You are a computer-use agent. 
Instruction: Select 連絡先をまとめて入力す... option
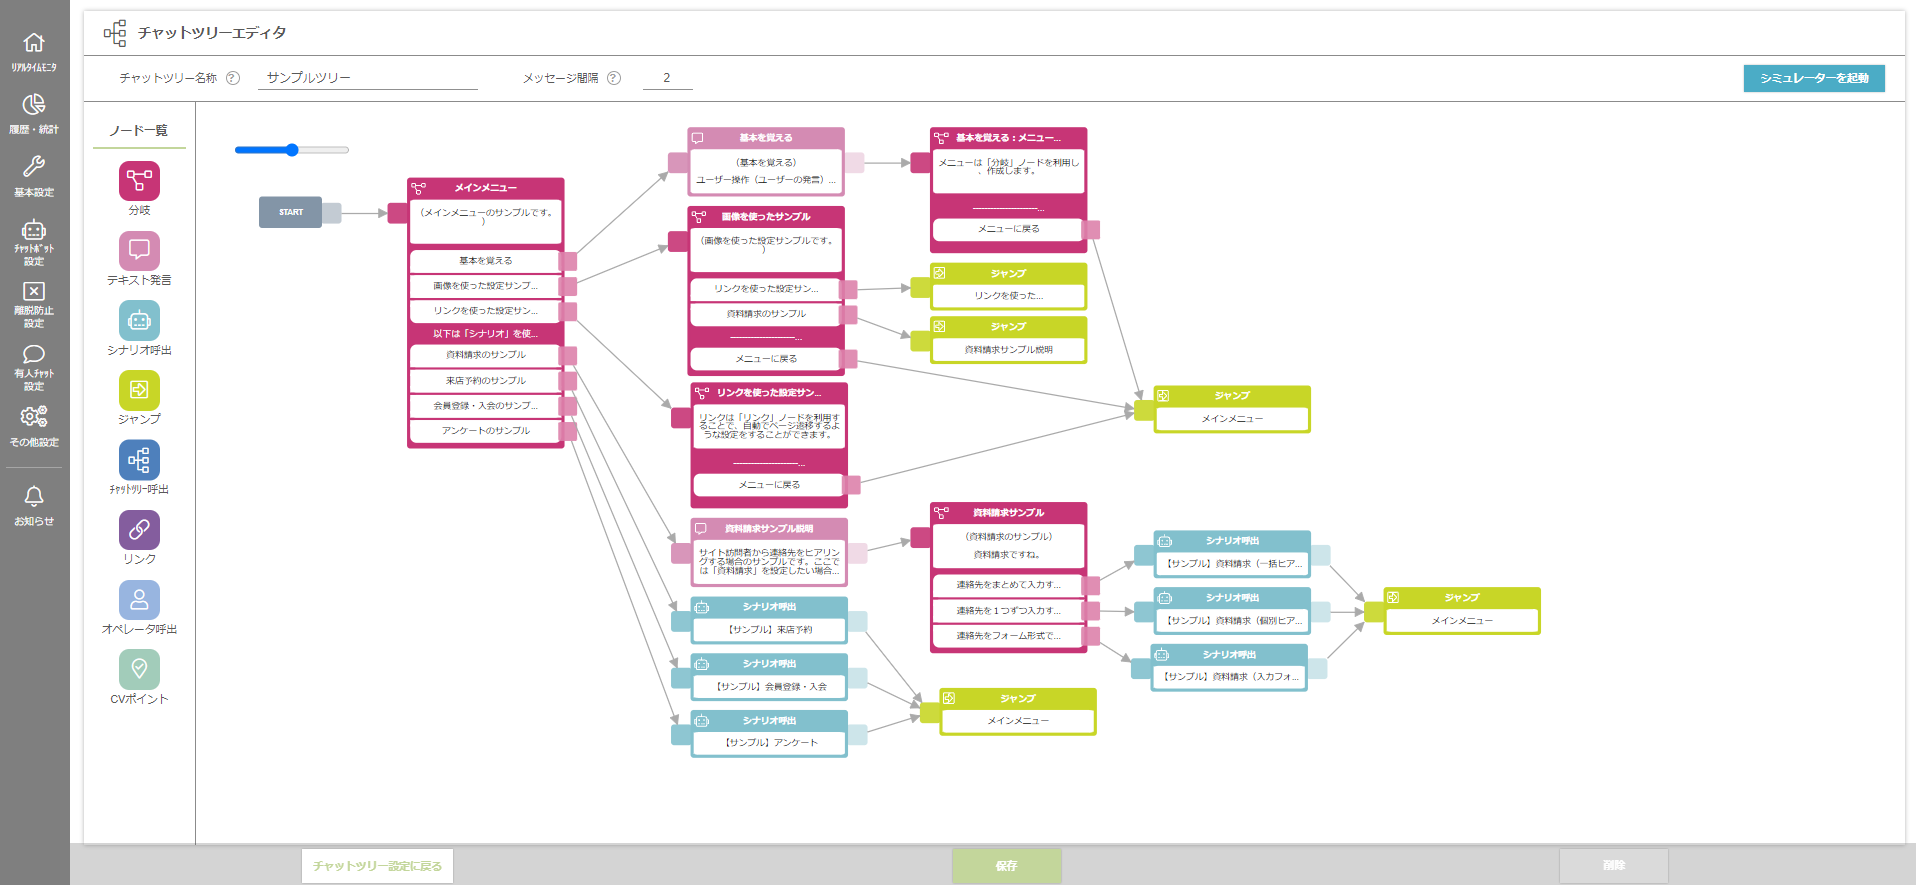(x=1008, y=585)
